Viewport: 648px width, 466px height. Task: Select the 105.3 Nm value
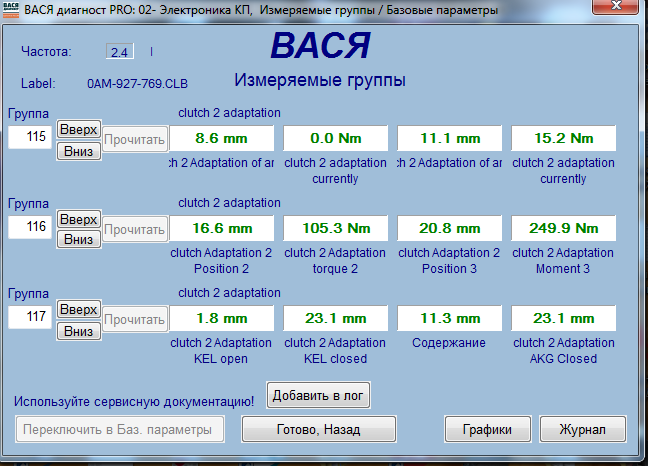coord(336,228)
